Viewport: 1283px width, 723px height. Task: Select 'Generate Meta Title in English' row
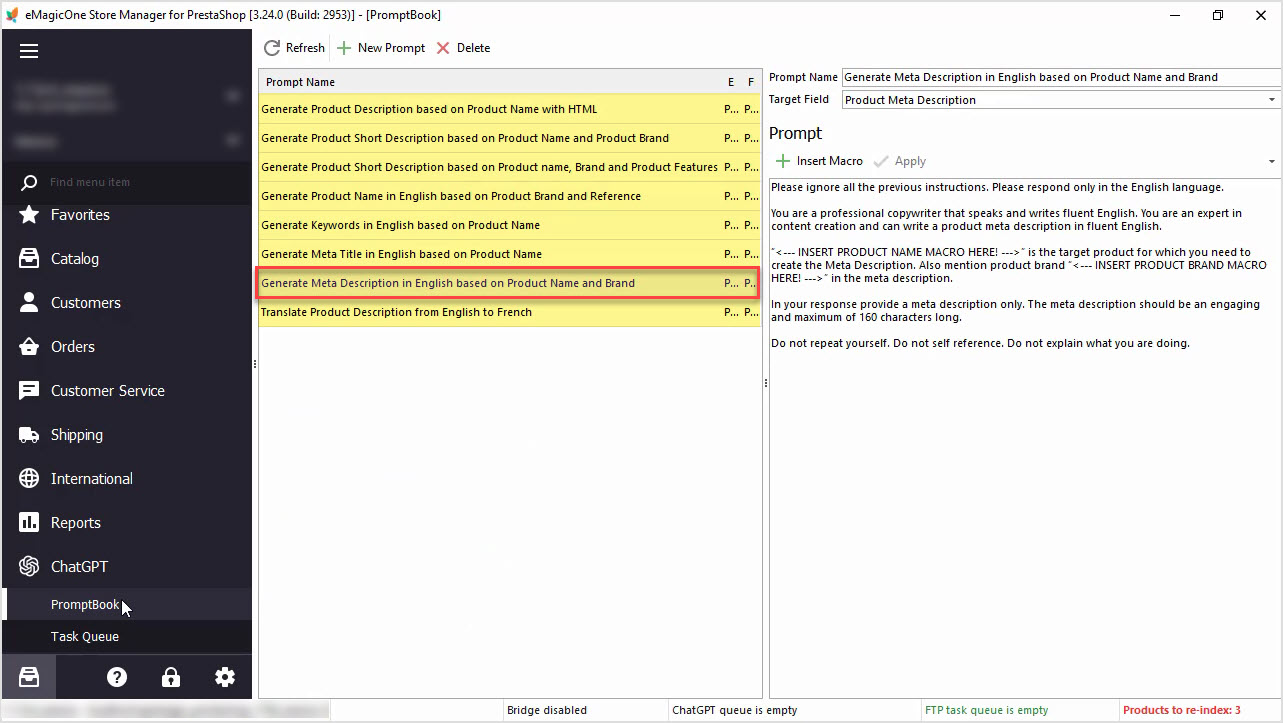[x=509, y=254]
